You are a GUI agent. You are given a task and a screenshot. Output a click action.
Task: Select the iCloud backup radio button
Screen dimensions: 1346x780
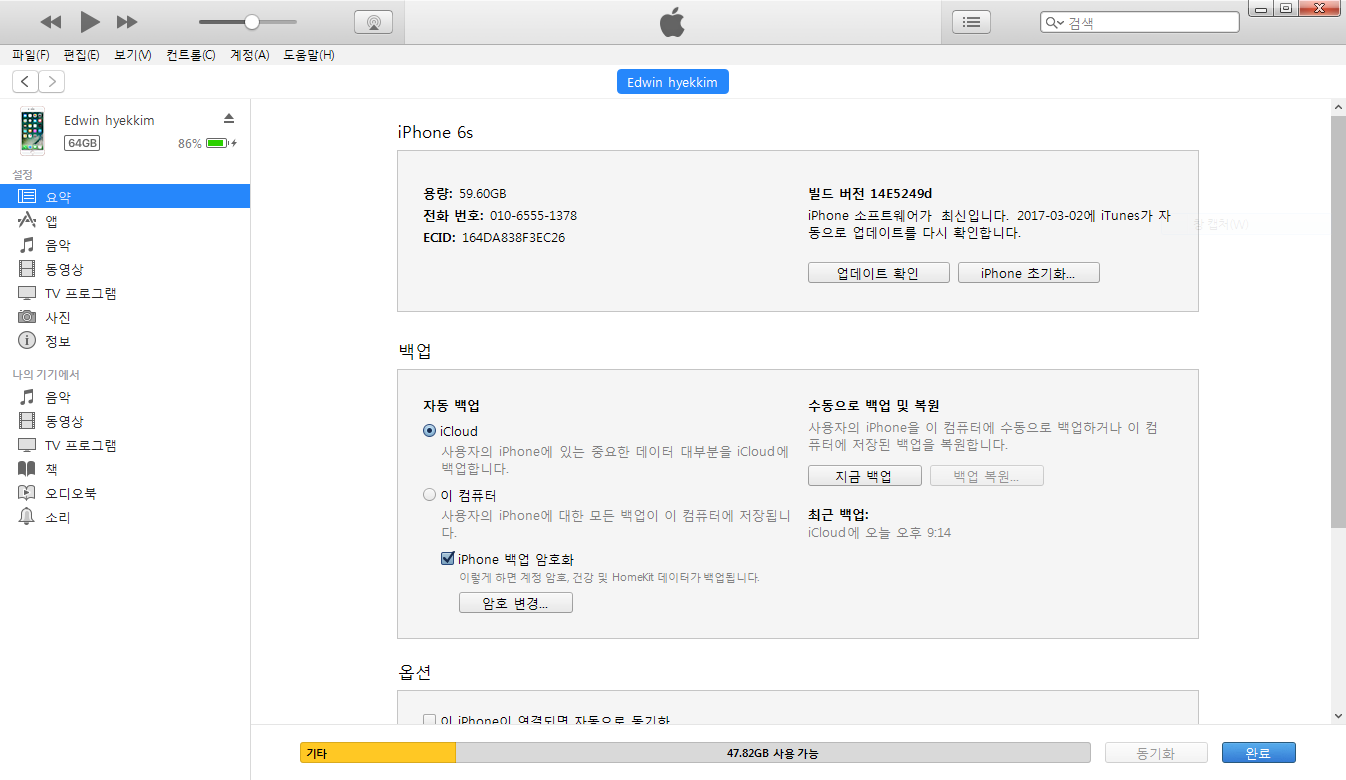[430, 431]
